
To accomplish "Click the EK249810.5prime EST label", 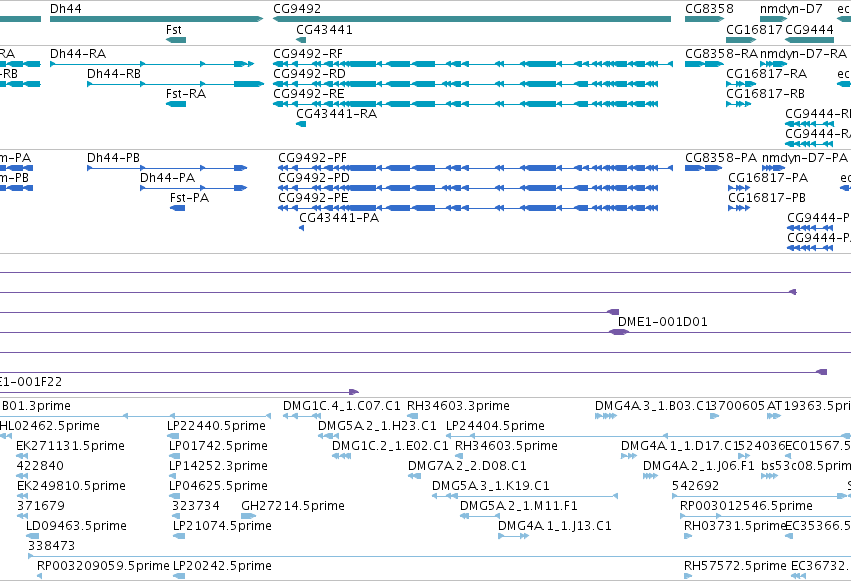I will (71, 486).
